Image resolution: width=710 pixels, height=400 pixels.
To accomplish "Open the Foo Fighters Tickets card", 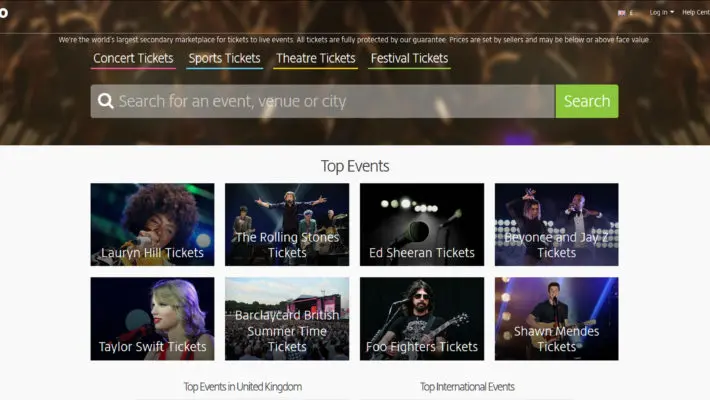I will click(422, 318).
